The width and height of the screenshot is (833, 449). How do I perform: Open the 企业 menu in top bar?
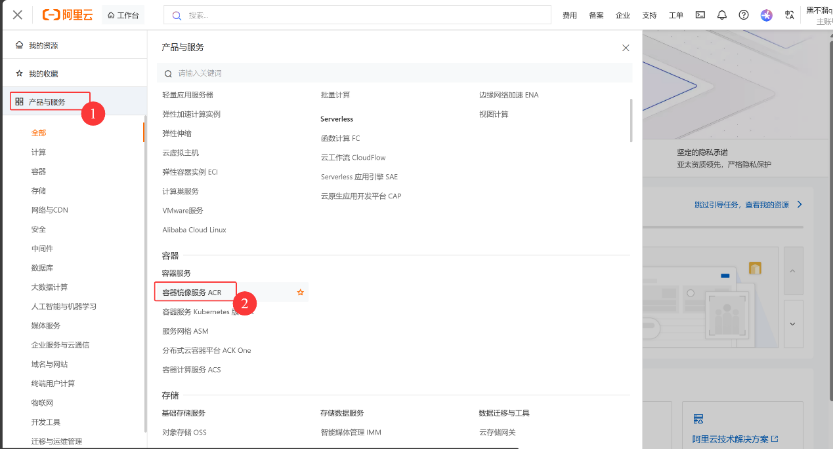[623, 15]
